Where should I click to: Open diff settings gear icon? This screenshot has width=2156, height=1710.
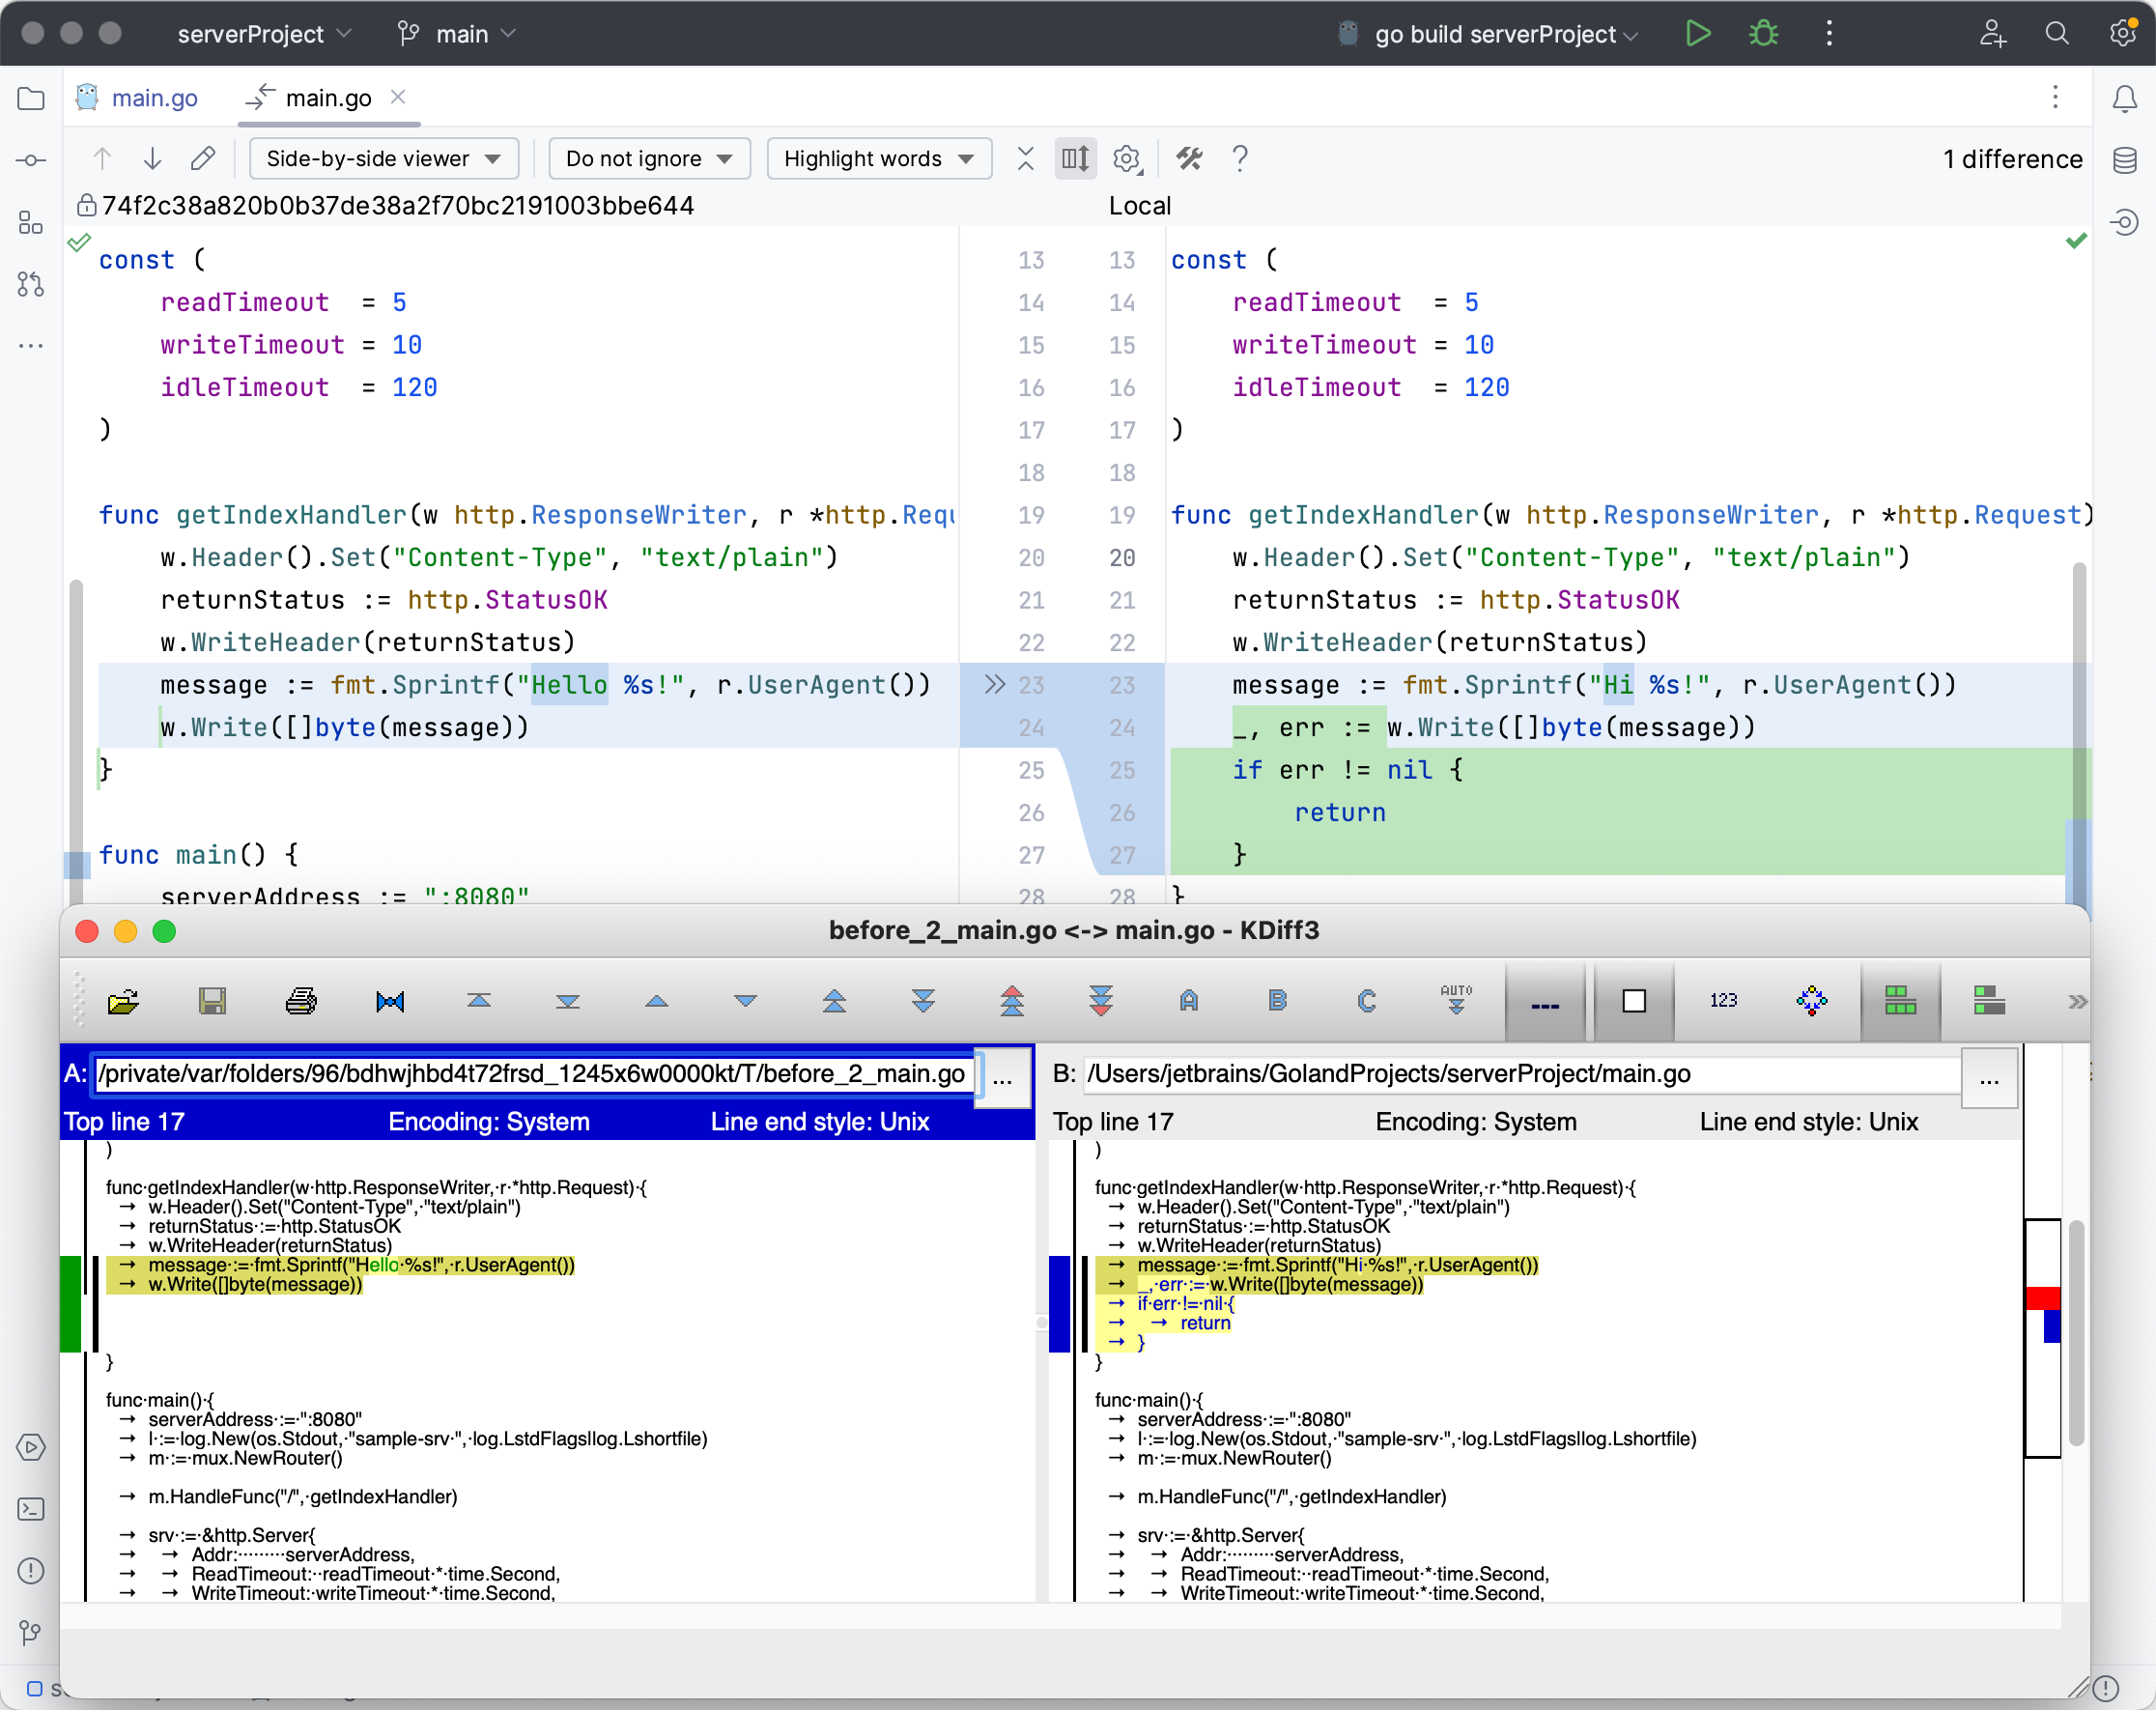coord(1127,158)
